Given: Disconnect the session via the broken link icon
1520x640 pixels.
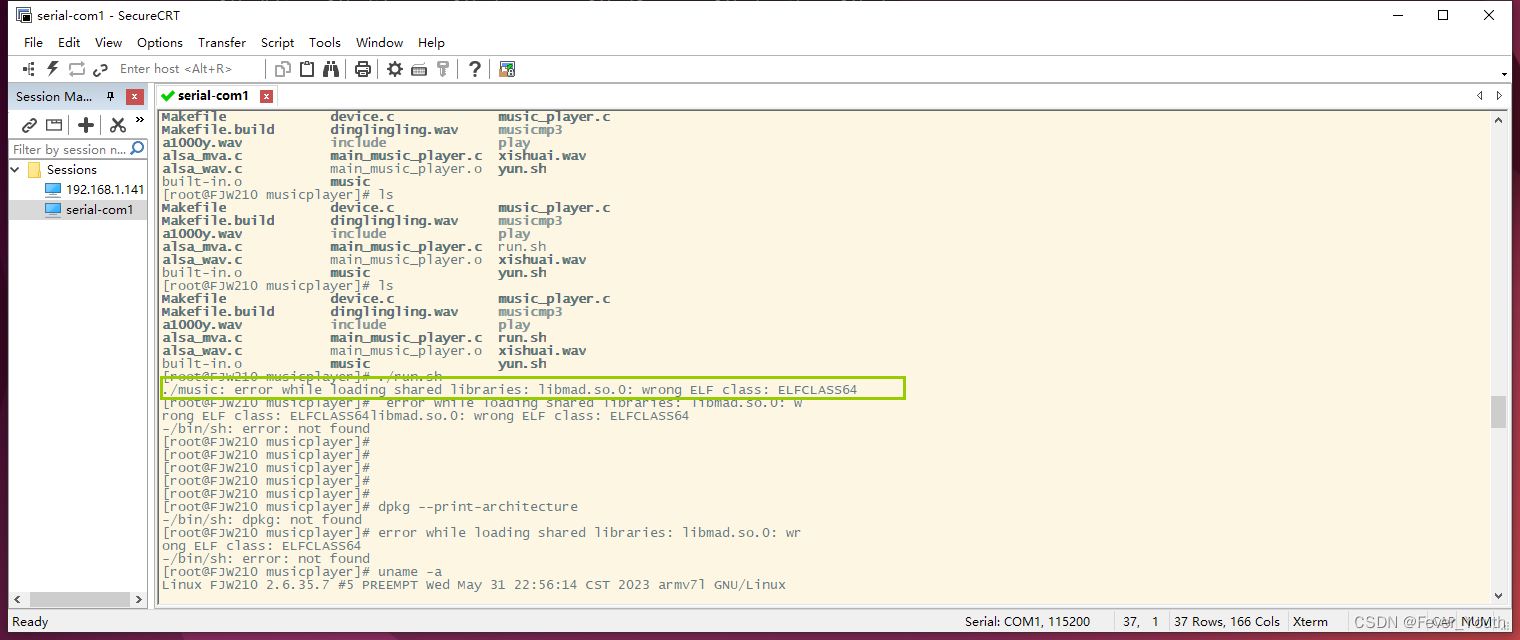Looking at the screenshot, I should (x=99, y=68).
